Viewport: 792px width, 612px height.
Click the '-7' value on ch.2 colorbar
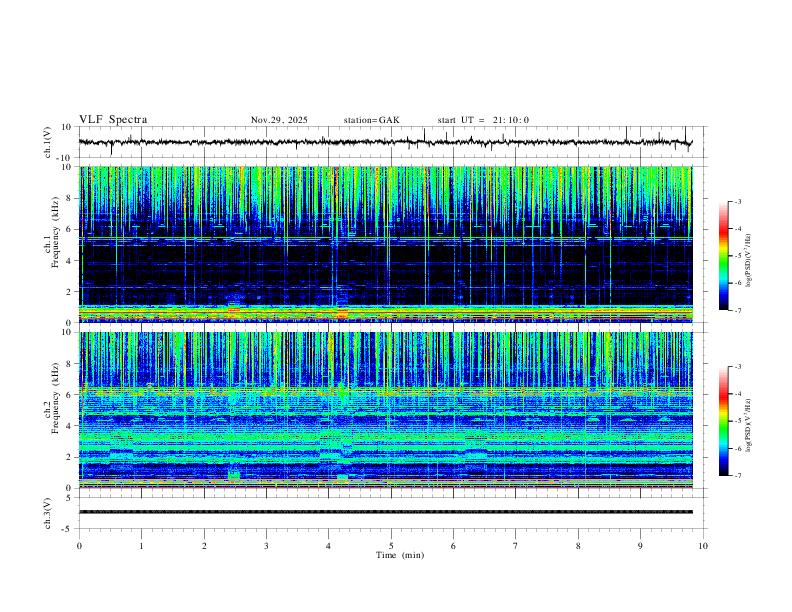point(737,476)
